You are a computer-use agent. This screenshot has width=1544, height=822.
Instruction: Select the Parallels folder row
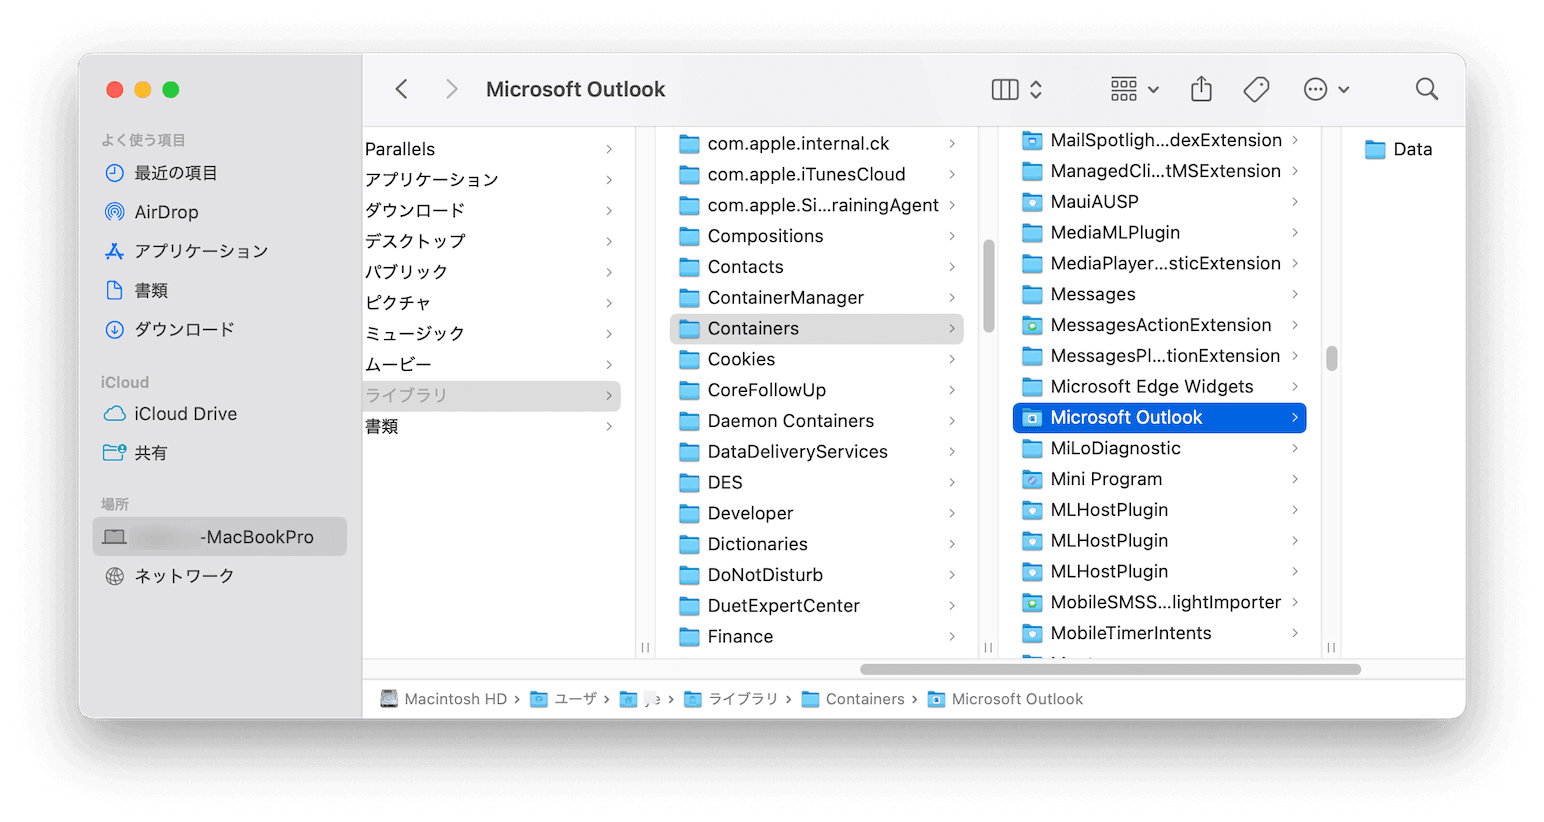[x=491, y=149]
